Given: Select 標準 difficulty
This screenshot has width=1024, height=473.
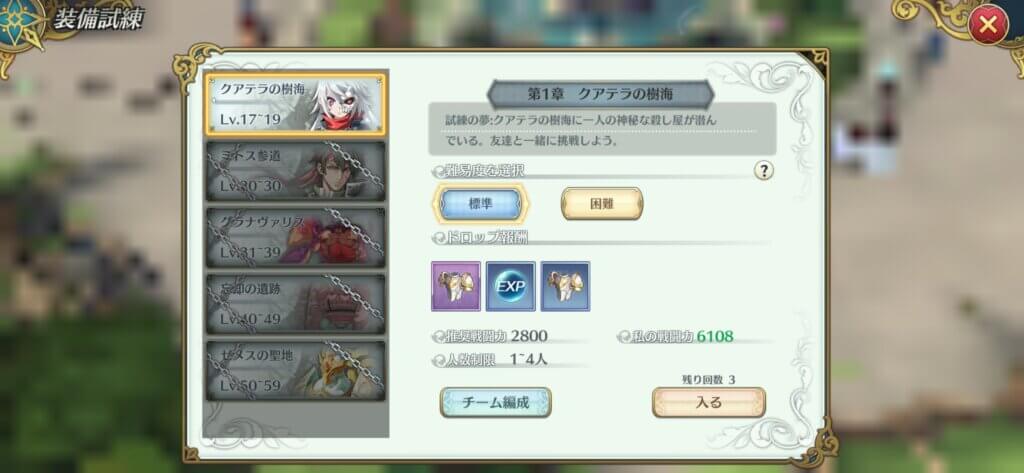Looking at the screenshot, I should [x=481, y=204].
